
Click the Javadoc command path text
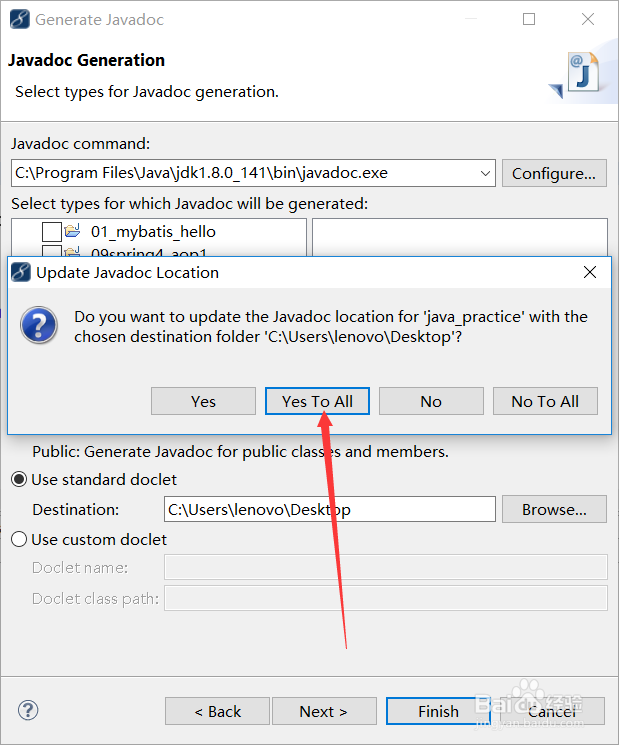pos(201,173)
